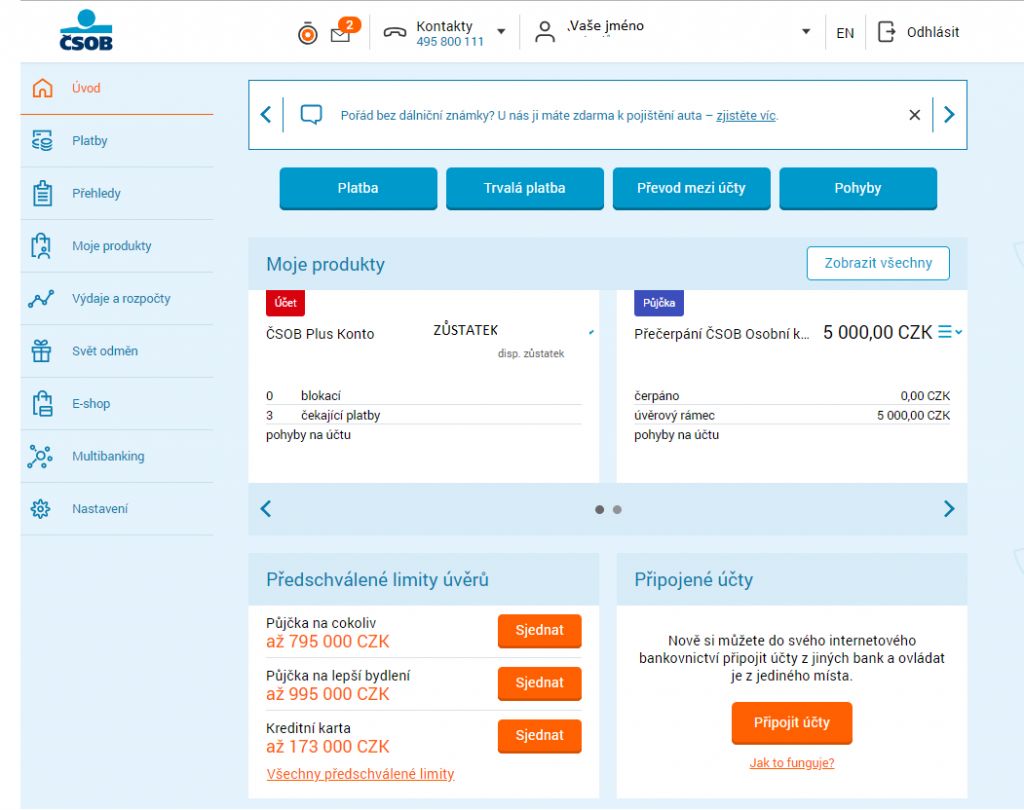
Task: Click the red Účet tag
Action: 285,302
